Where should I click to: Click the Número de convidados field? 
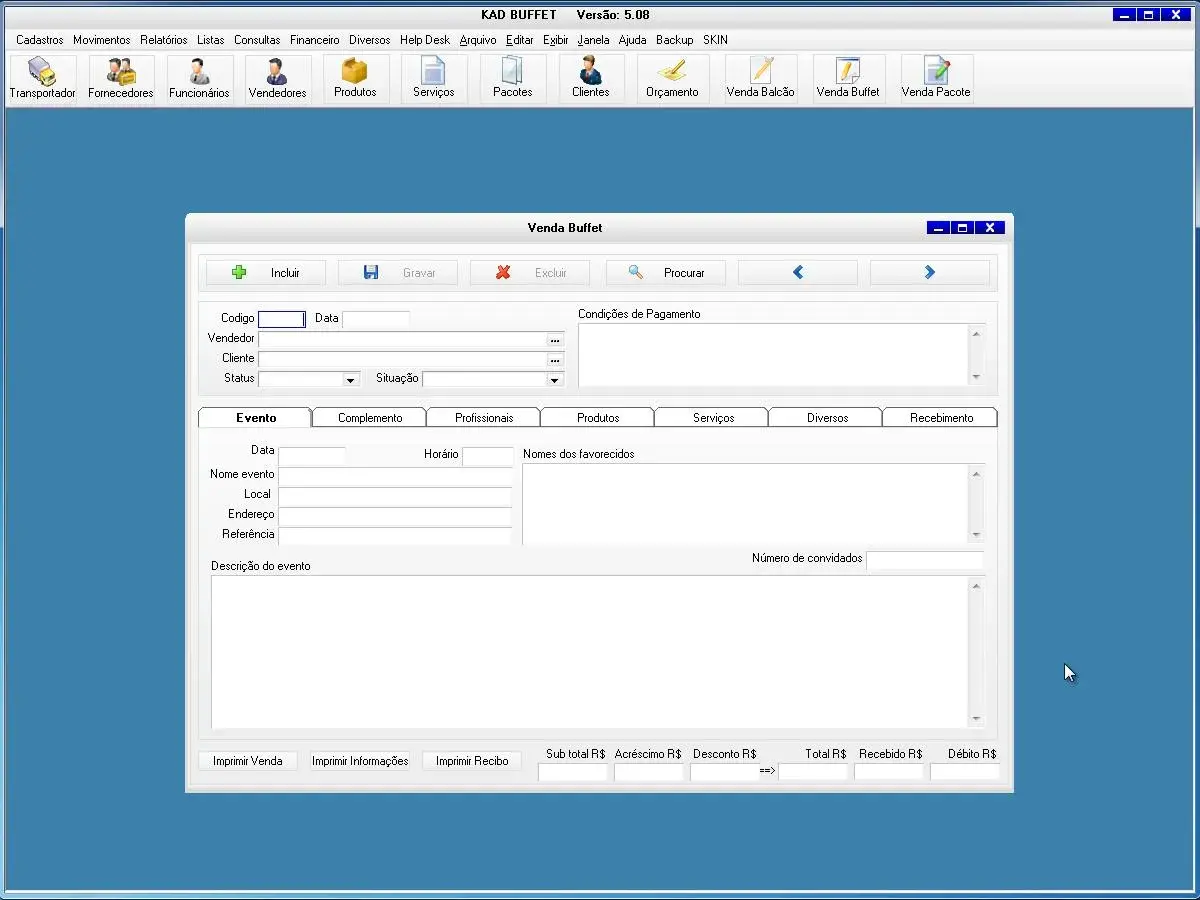pyautogui.click(x=924, y=561)
